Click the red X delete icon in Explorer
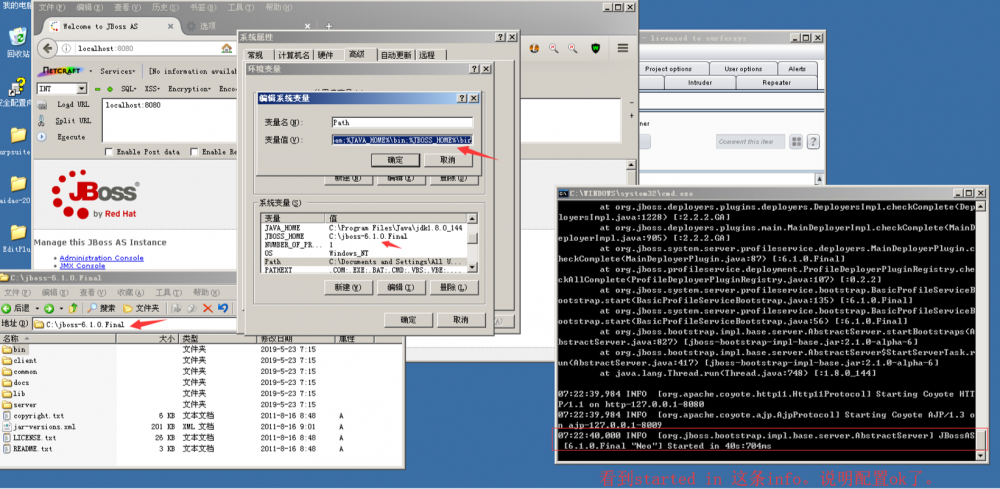1000x489 pixels. pos(208,308)
